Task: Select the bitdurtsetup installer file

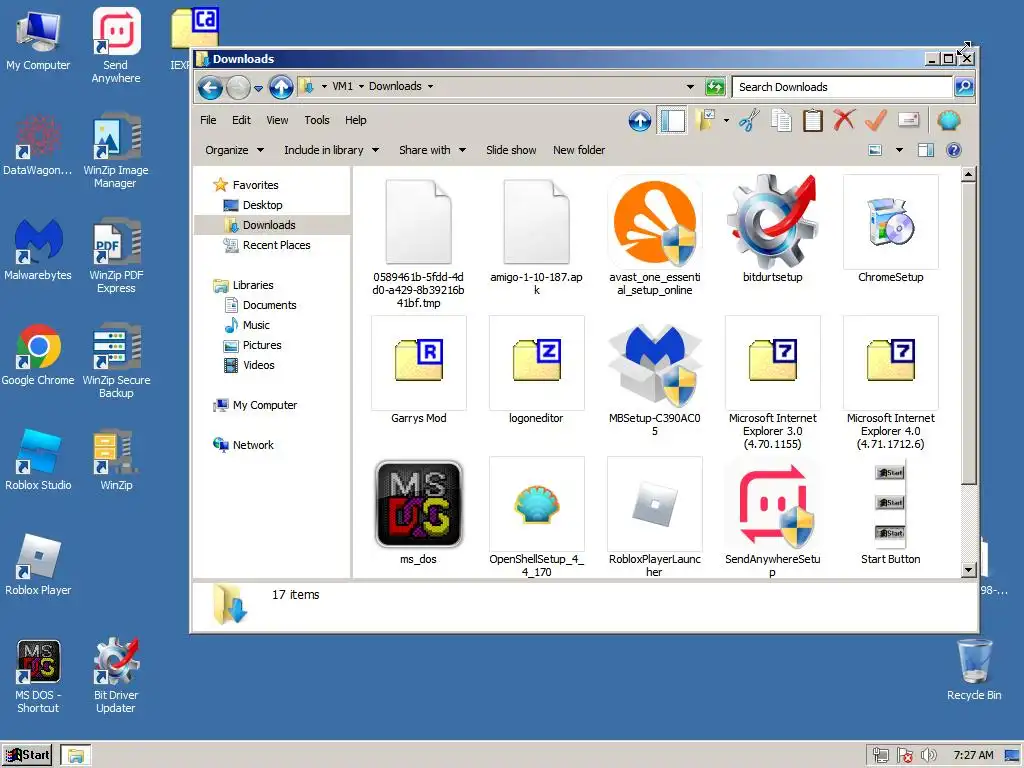Action: tap(773, 229)
